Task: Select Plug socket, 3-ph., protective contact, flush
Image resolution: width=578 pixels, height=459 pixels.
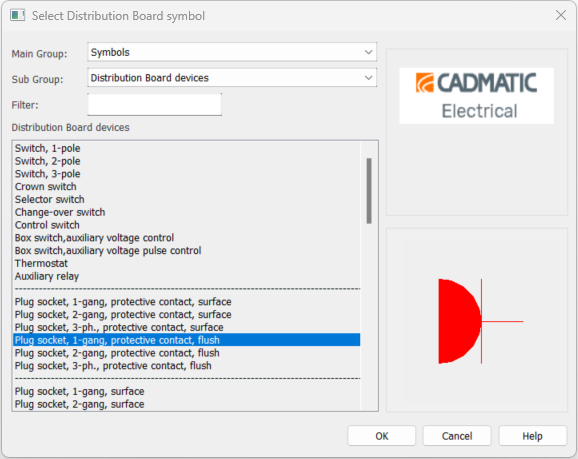Action: pyautogui.click(x=187, y=366)
